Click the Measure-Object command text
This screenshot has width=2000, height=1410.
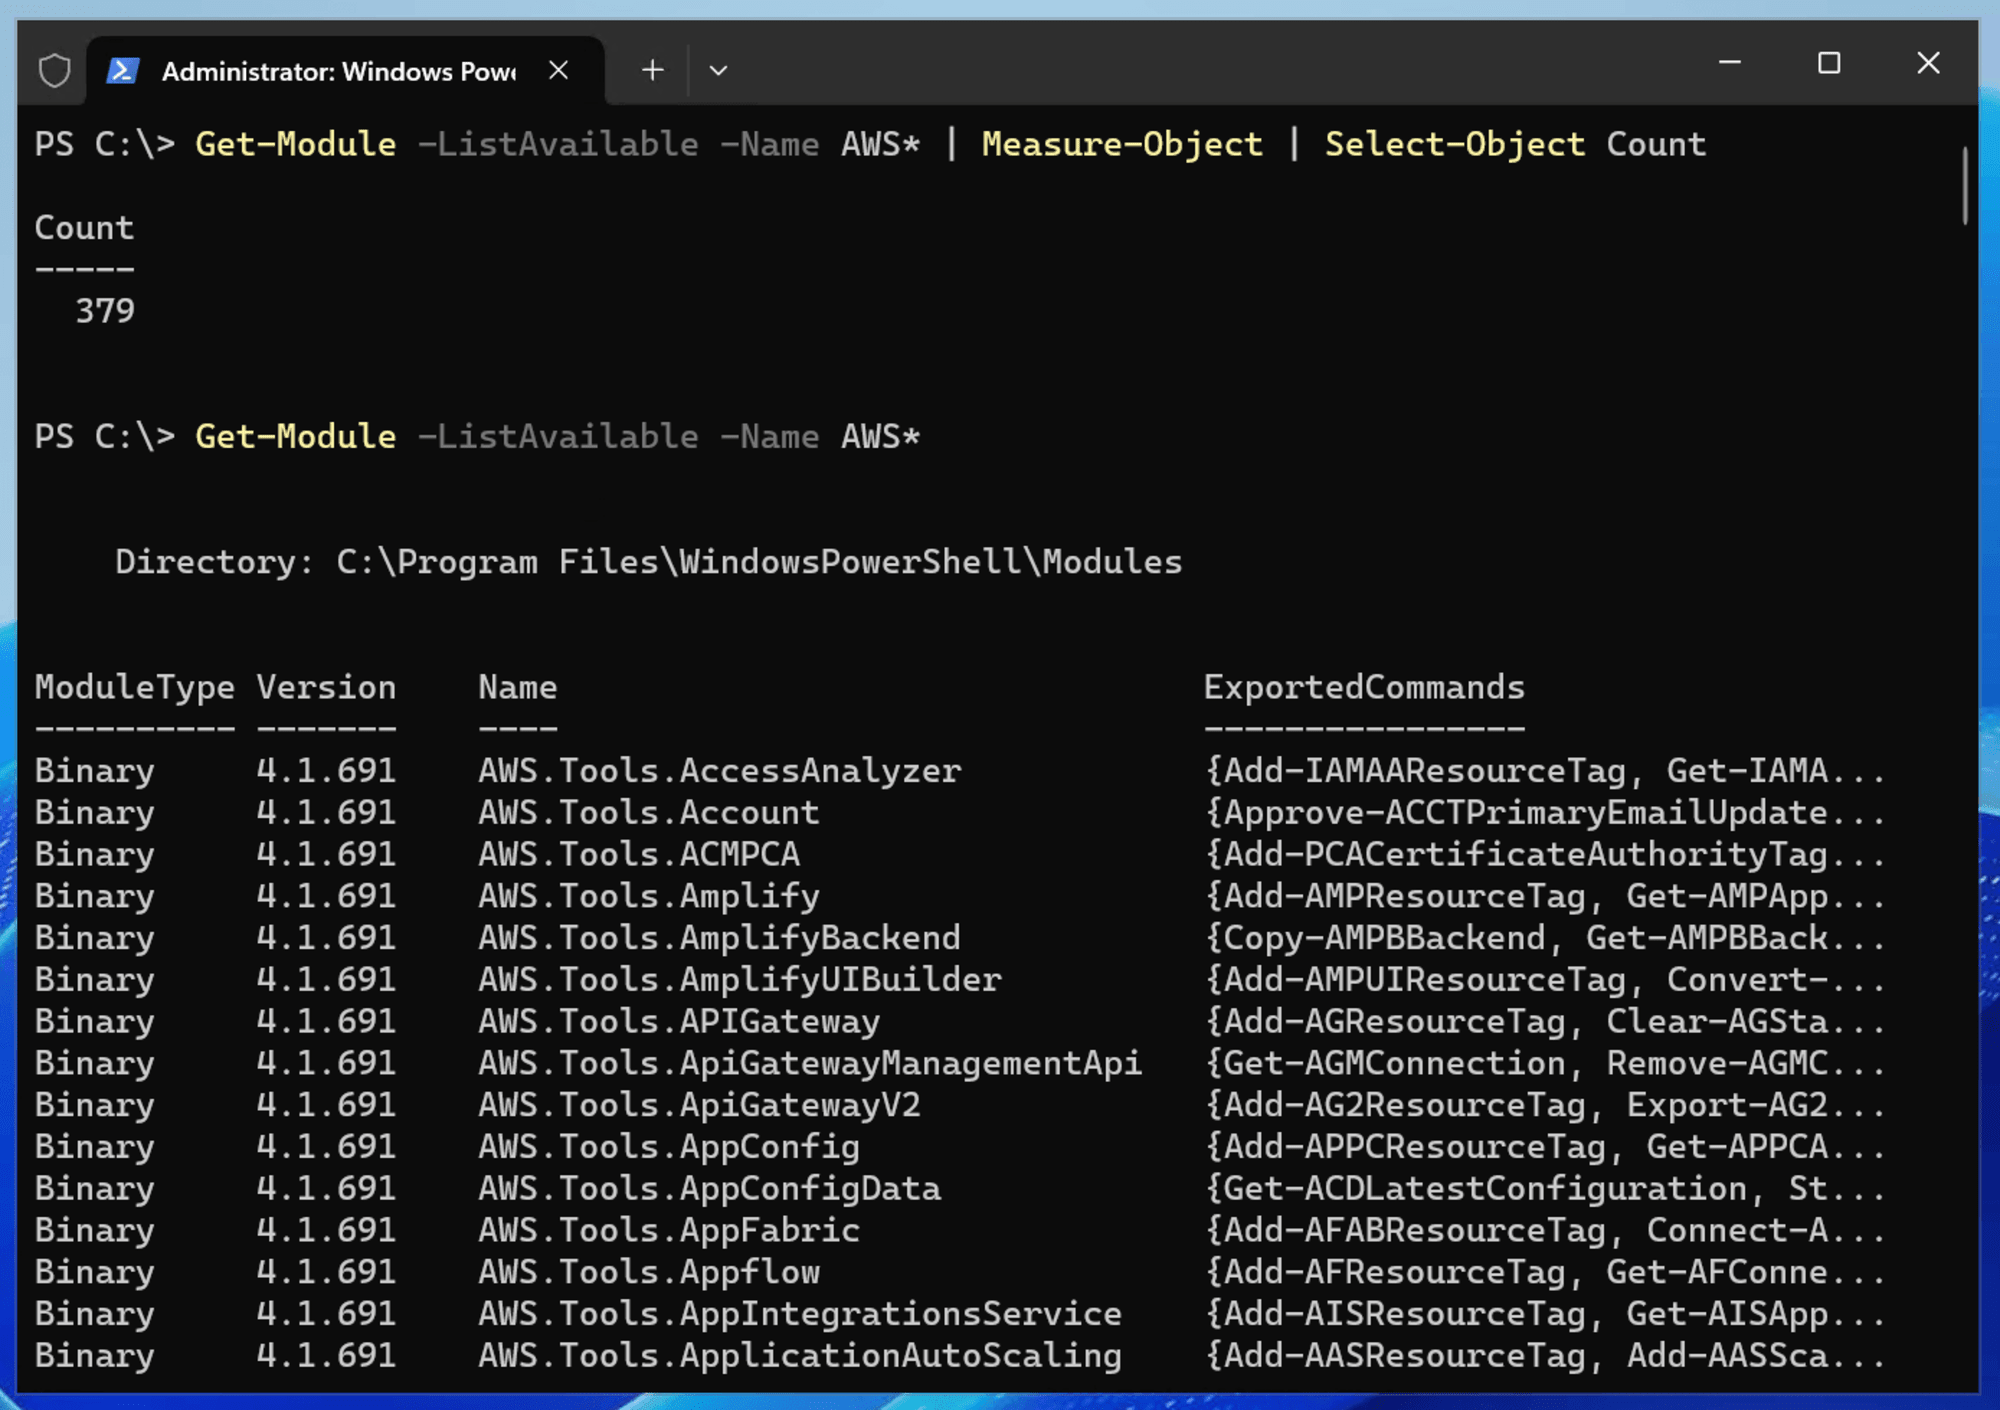[x=1122, y=144]
